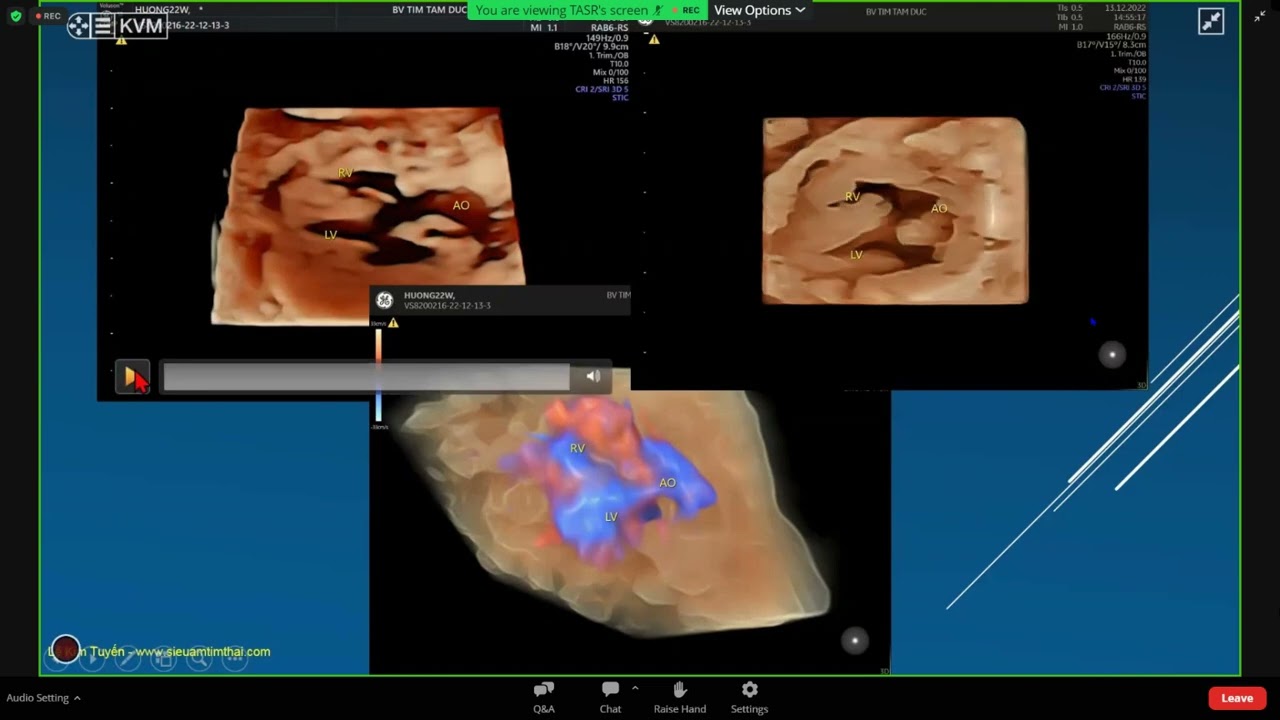Click the green encryption shield icon
The width and height of the screenshot is (1280, 720).
(x=16, y=16)
